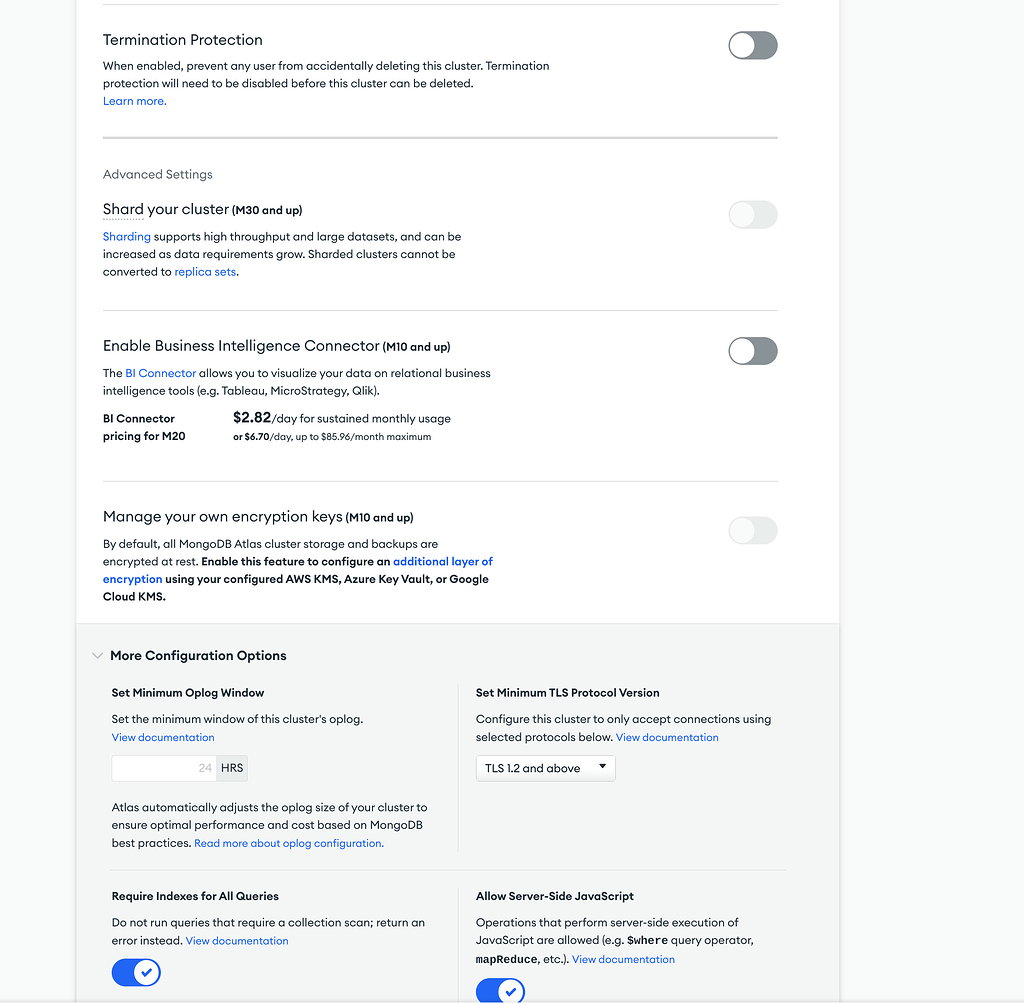1024x1003 pixels.
Task: Open View documentation for TLS Protocol Version
Action: pos(667,737)
